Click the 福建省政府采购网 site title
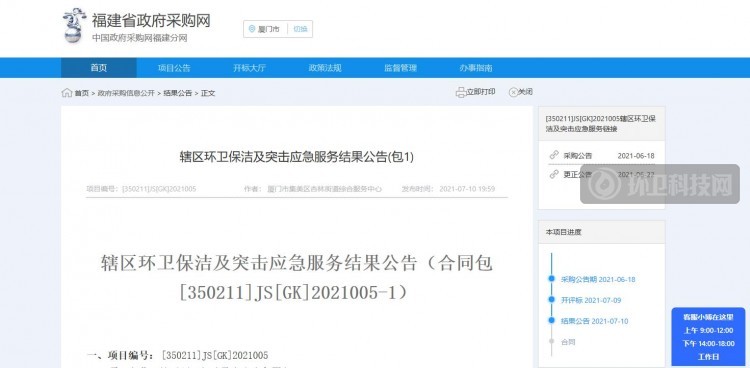Screen dimensions: 750x368 coord(151,21)
